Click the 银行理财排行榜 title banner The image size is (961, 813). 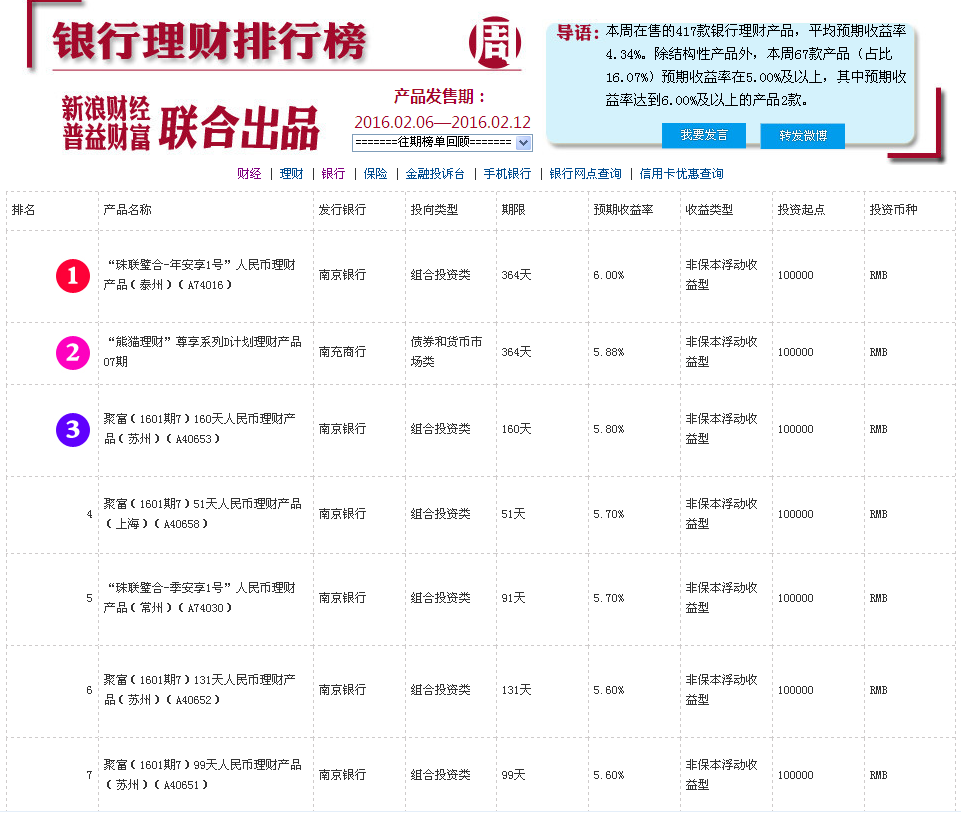(210, 41)
